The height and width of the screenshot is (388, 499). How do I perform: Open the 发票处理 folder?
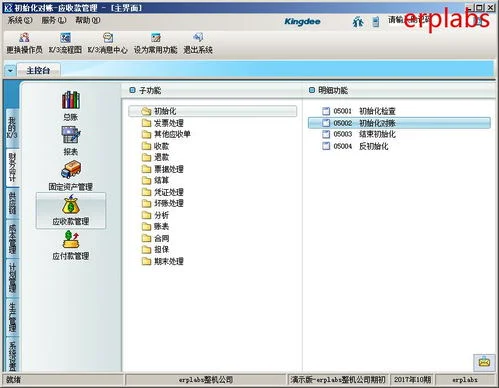coord(163,123)
